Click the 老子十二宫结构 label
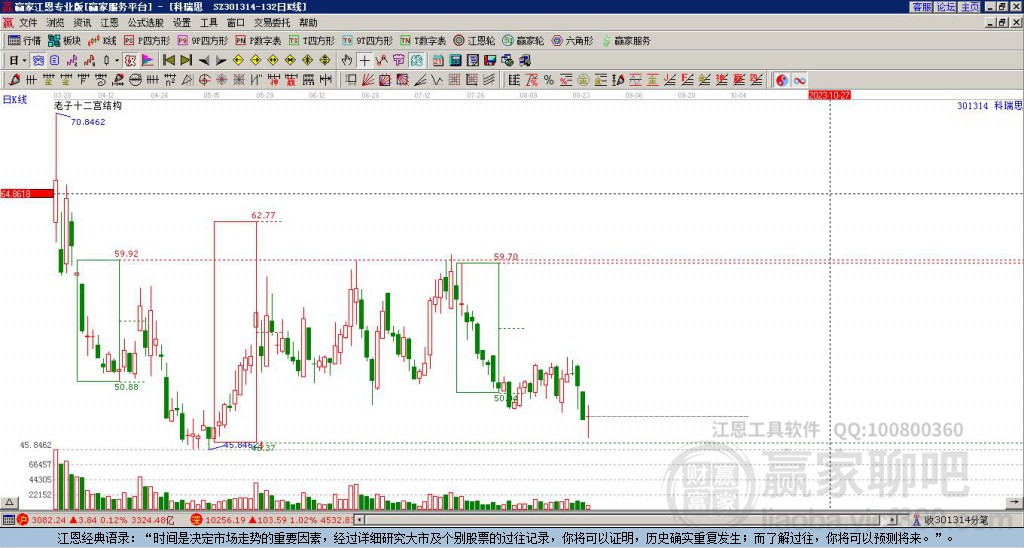The height and width of the screenshot is (548, 1024). 88,105
